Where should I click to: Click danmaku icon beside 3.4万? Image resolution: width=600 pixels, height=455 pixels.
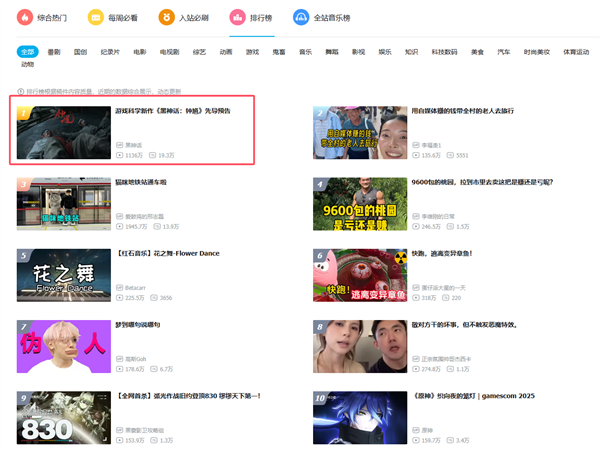tap(450, 440)
